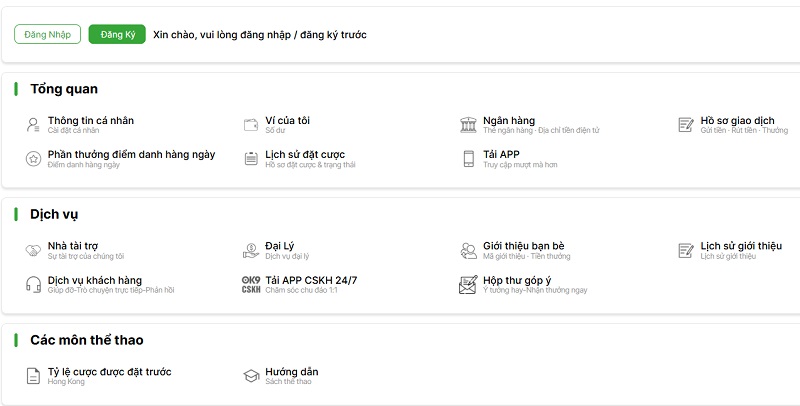Tap the phone icon for Tải APP
The height and width of the screenshot is (406, 800).
[468, 158]
